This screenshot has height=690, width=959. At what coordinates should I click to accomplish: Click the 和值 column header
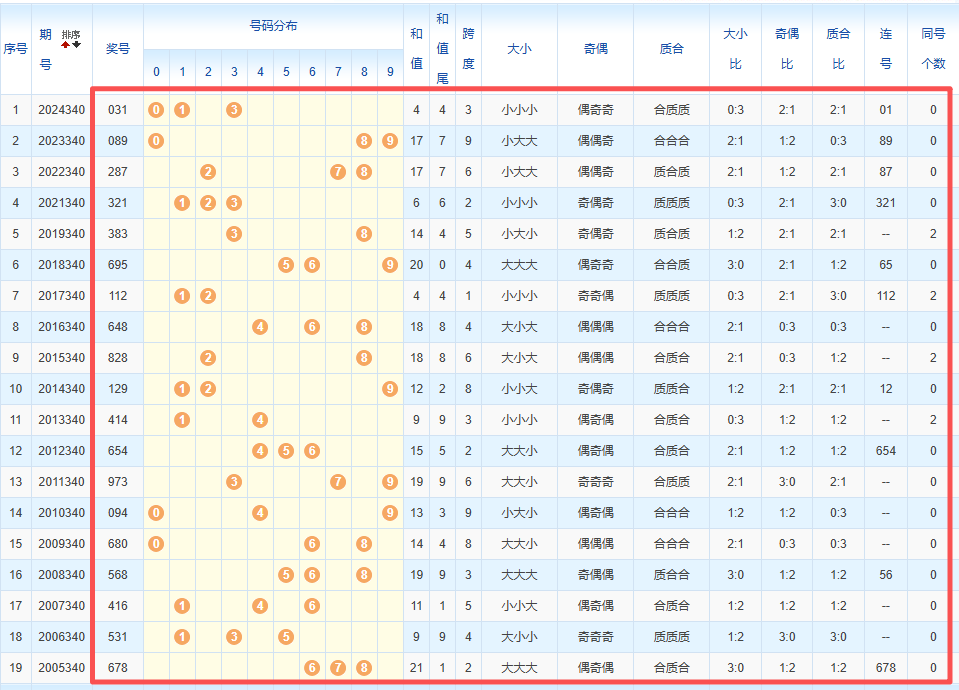(417, 48)
